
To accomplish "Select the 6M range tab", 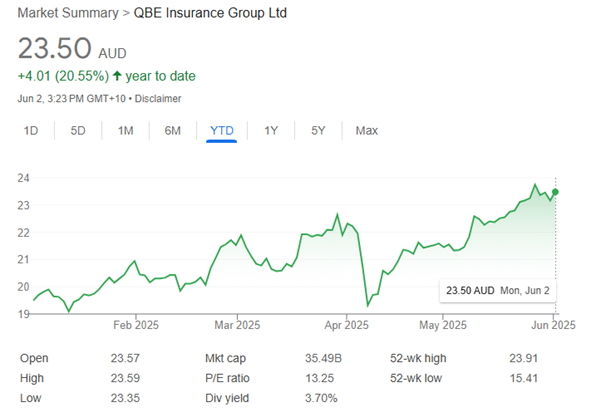I will click(x=173, y=131).
